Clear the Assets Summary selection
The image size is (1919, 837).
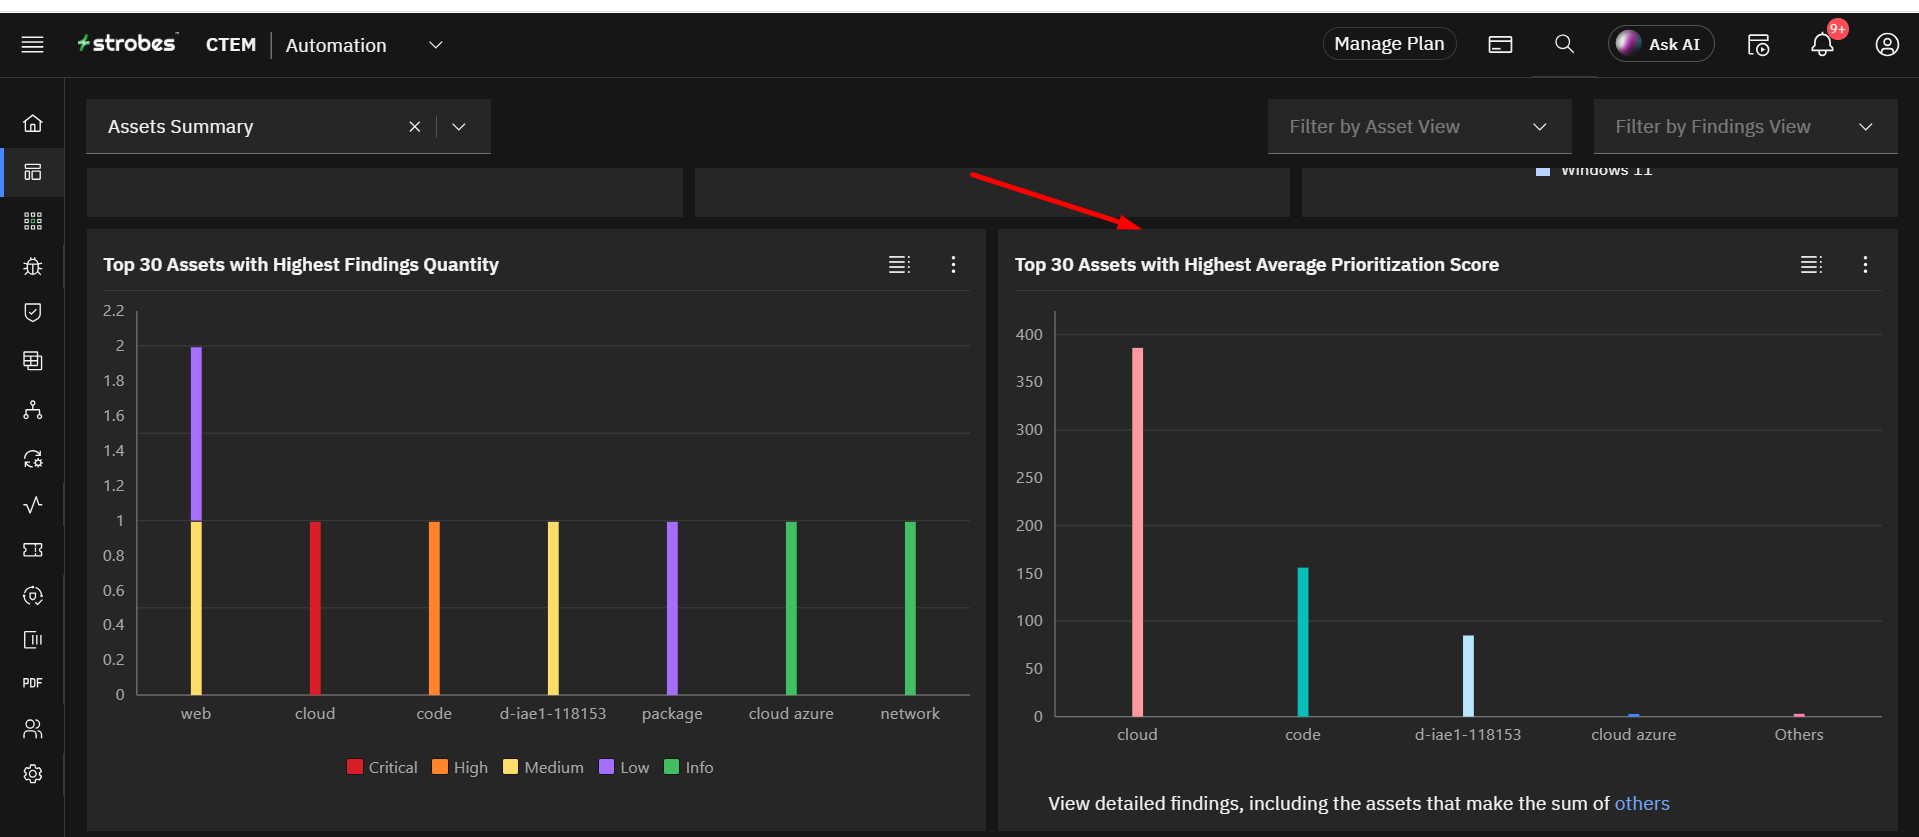[415, 127]
